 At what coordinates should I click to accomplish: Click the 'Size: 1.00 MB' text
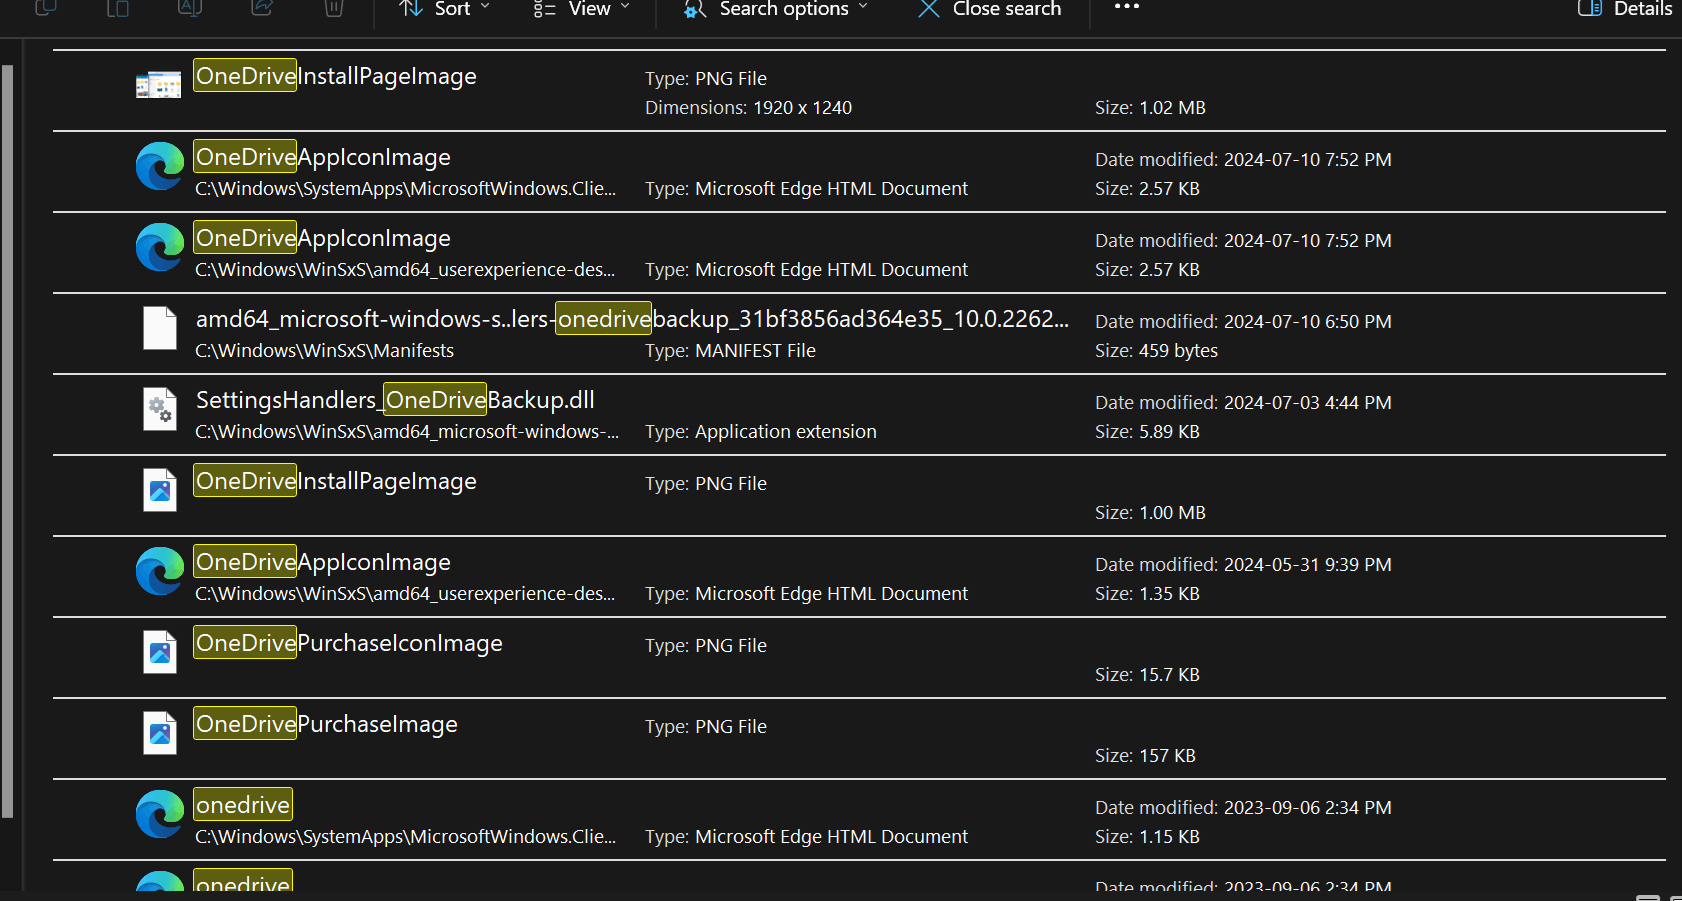click(x=1150, y=513)
